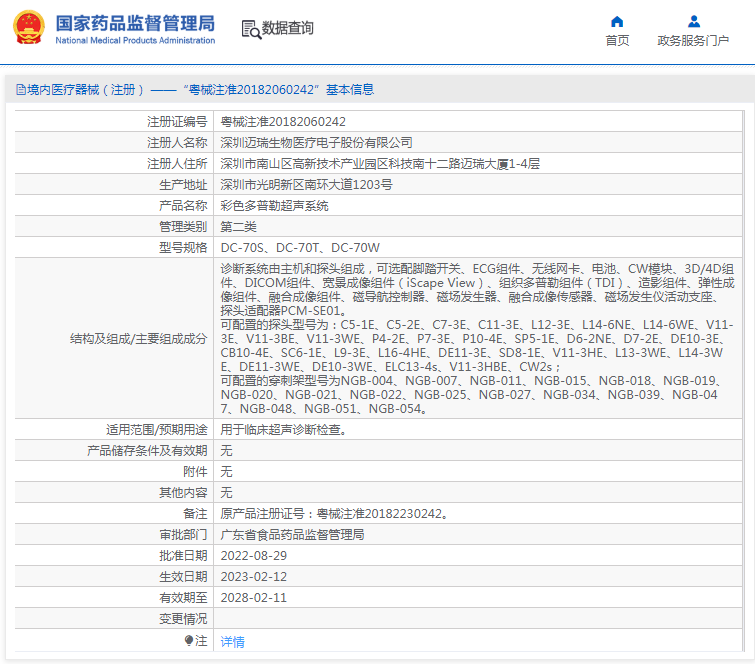
Task: Click the home icon above 首页
Action: point(617,22)
